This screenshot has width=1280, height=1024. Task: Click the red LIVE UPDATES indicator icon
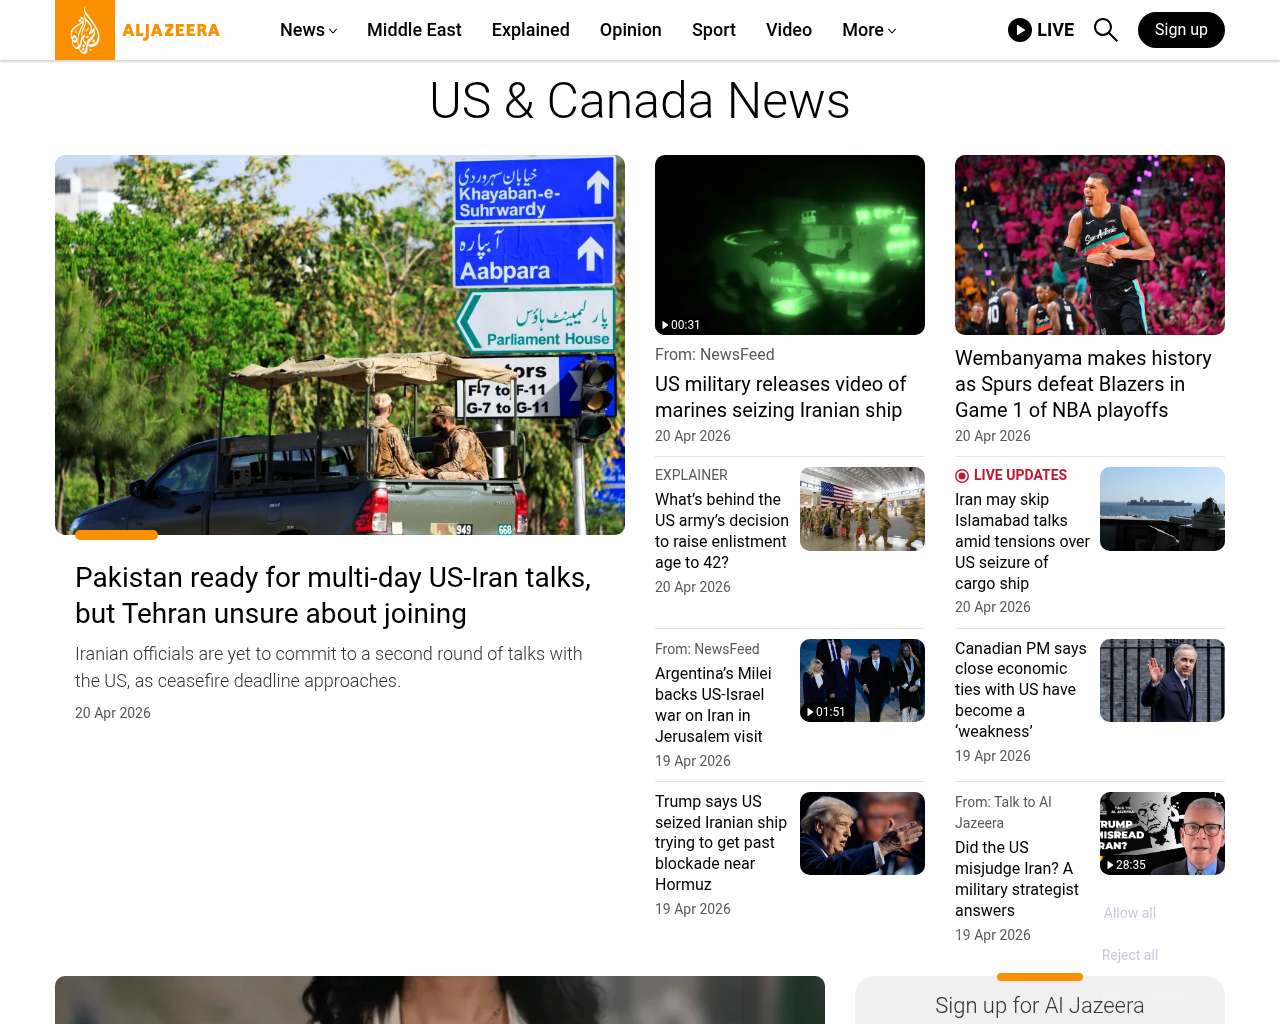(x=962, y=476)
